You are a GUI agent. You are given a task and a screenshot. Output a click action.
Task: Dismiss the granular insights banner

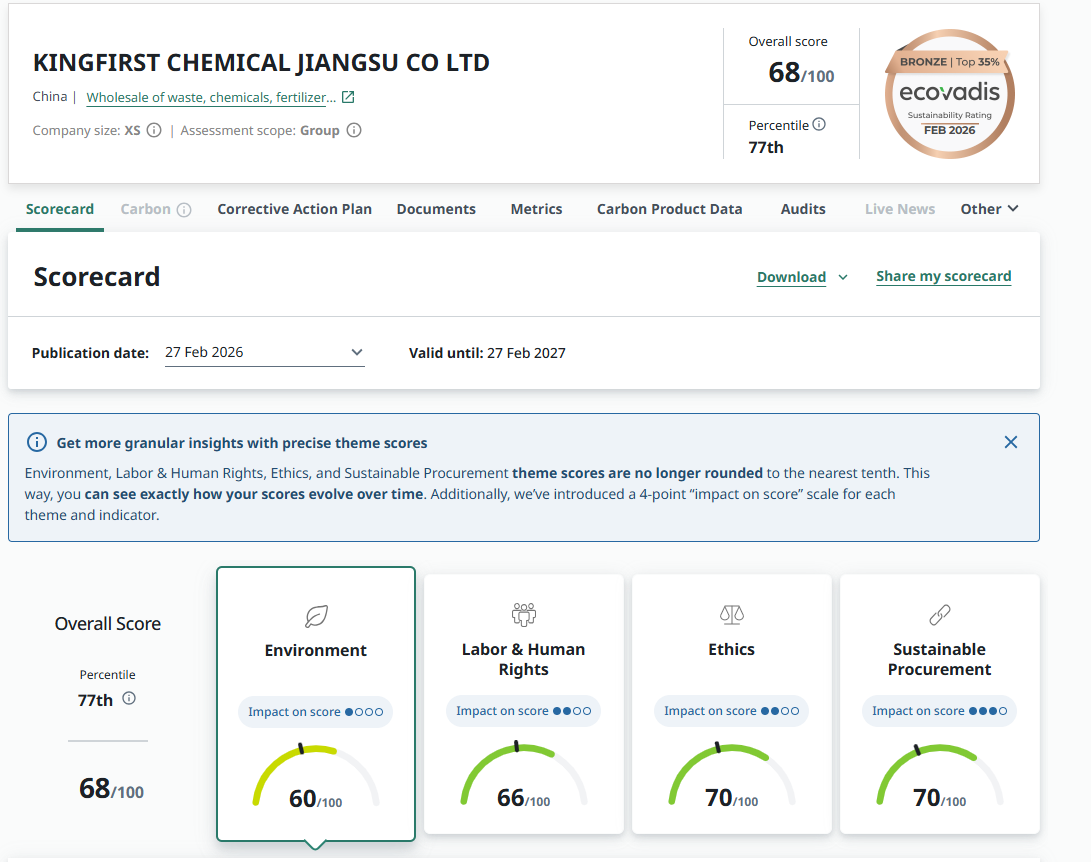click(1011, 442)
